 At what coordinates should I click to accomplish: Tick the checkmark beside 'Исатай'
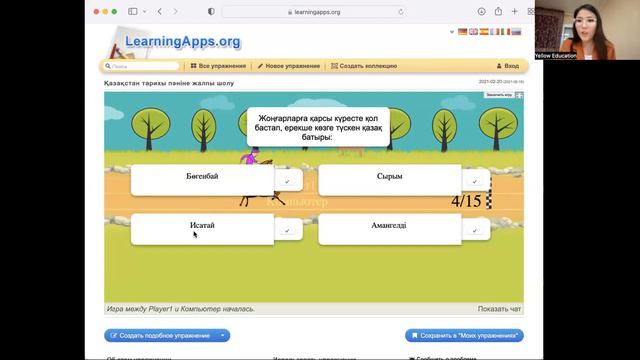tap(287, 230)
